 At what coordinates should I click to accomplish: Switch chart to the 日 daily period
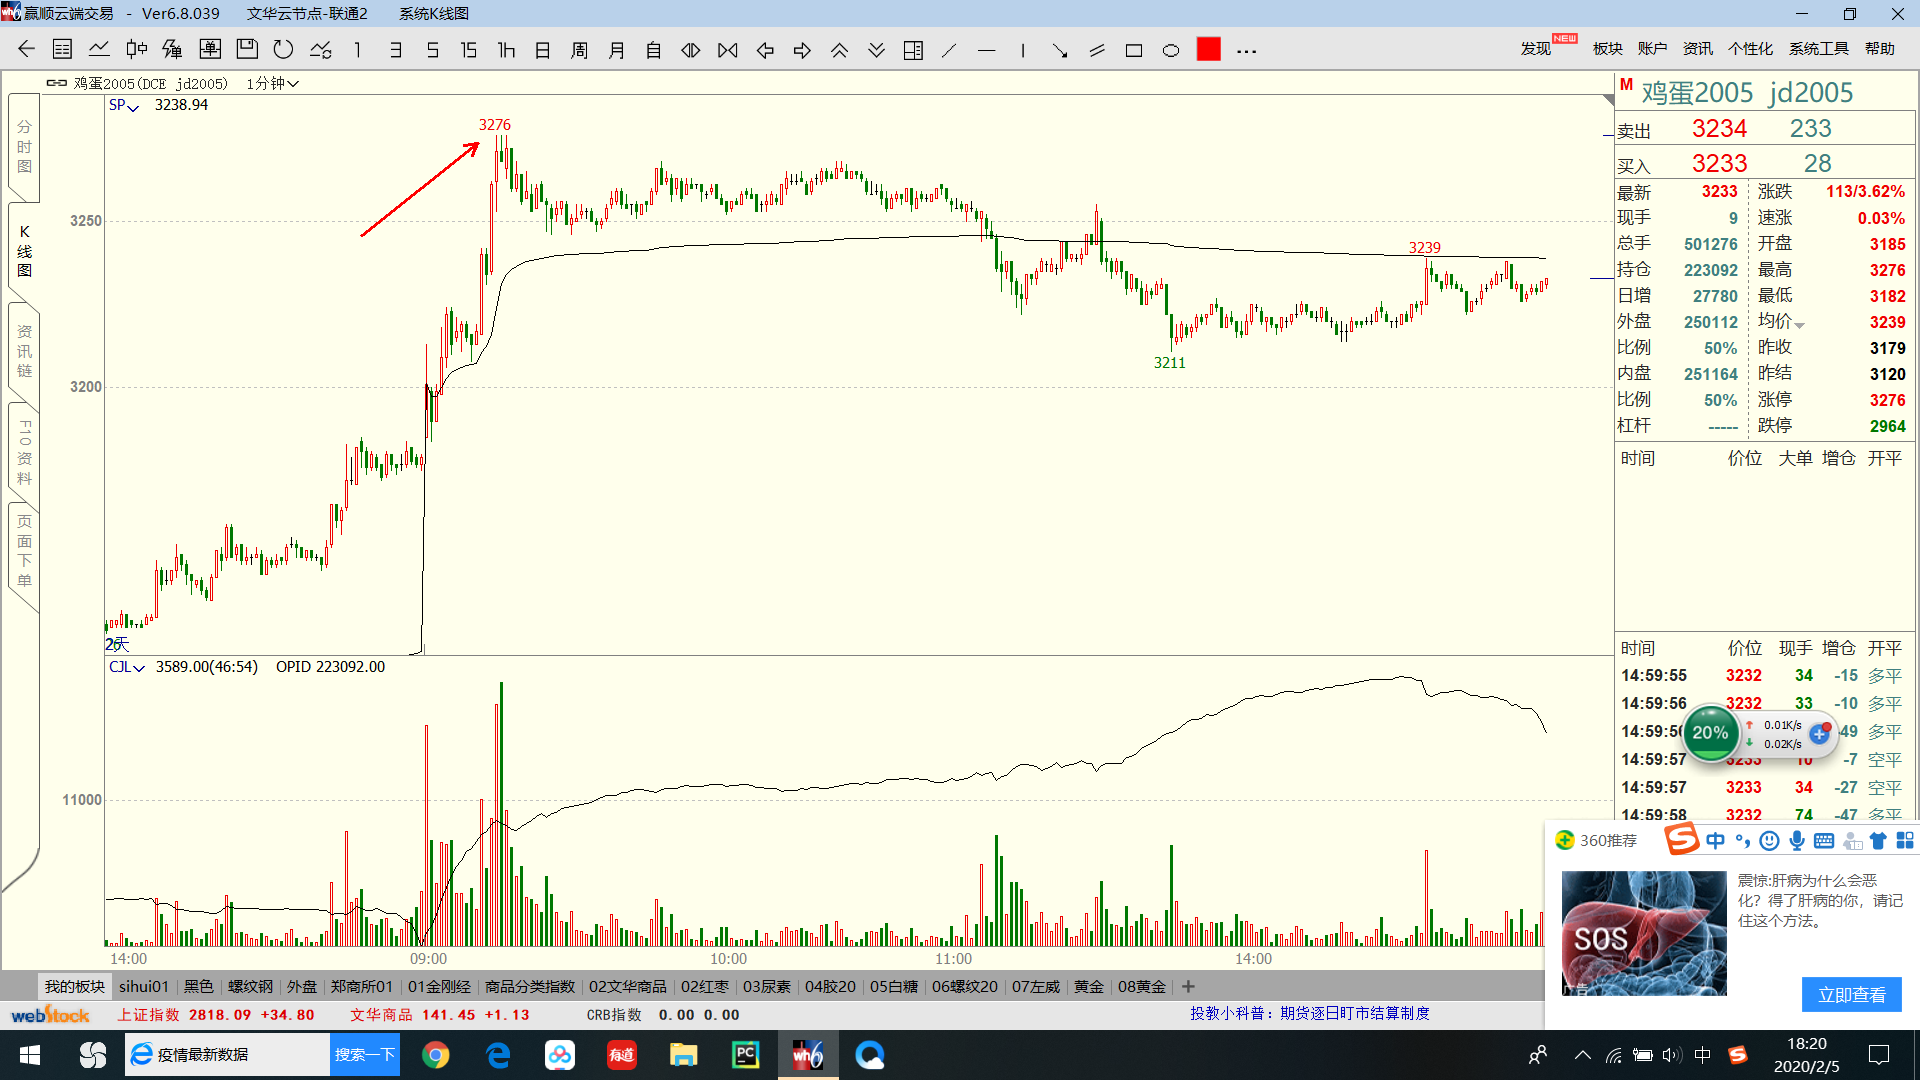point(542,50)
